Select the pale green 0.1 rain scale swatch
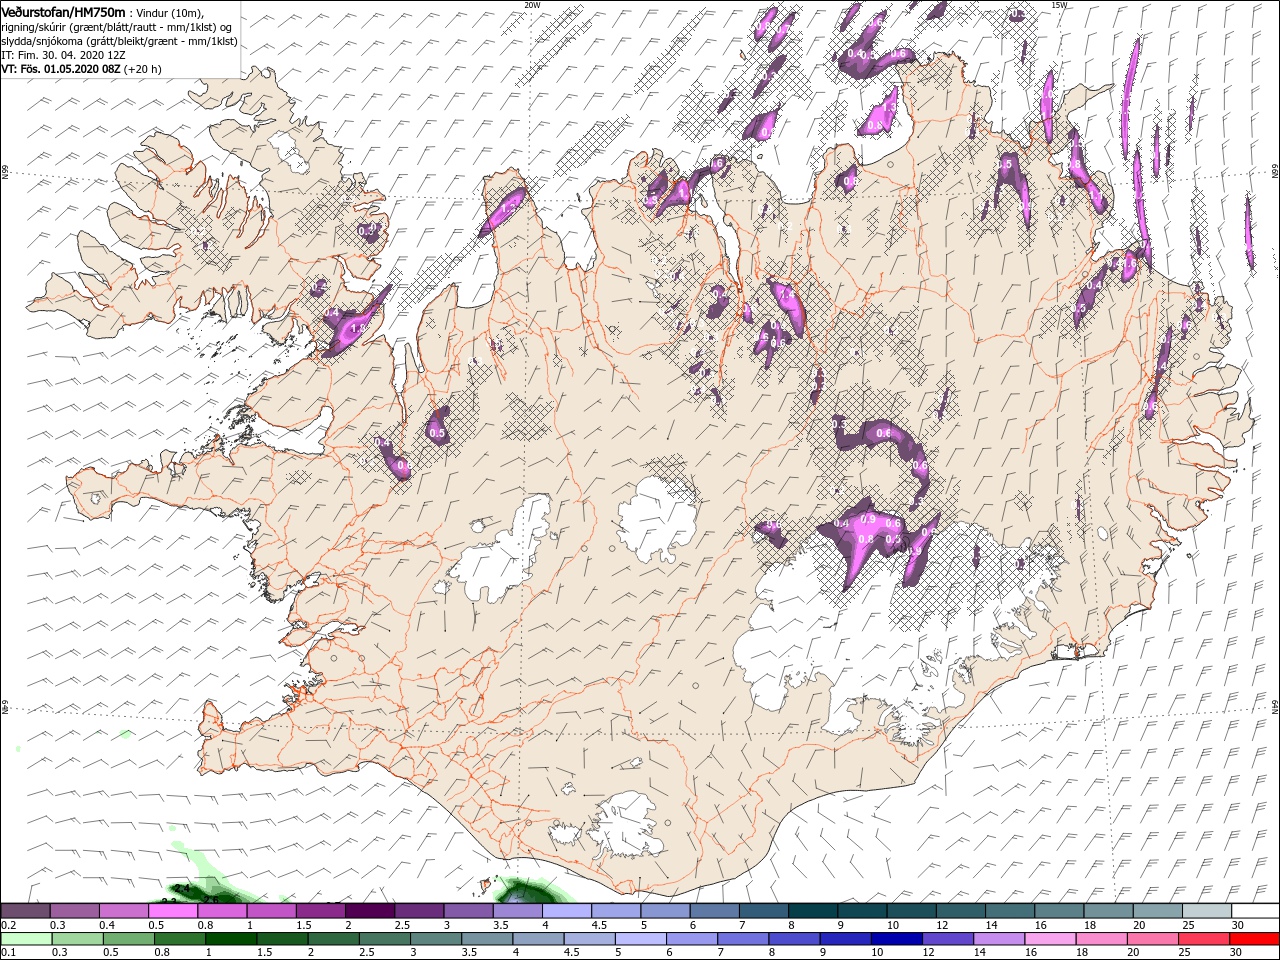Viewport: 1280px width, 960px height. pos(26,938)
